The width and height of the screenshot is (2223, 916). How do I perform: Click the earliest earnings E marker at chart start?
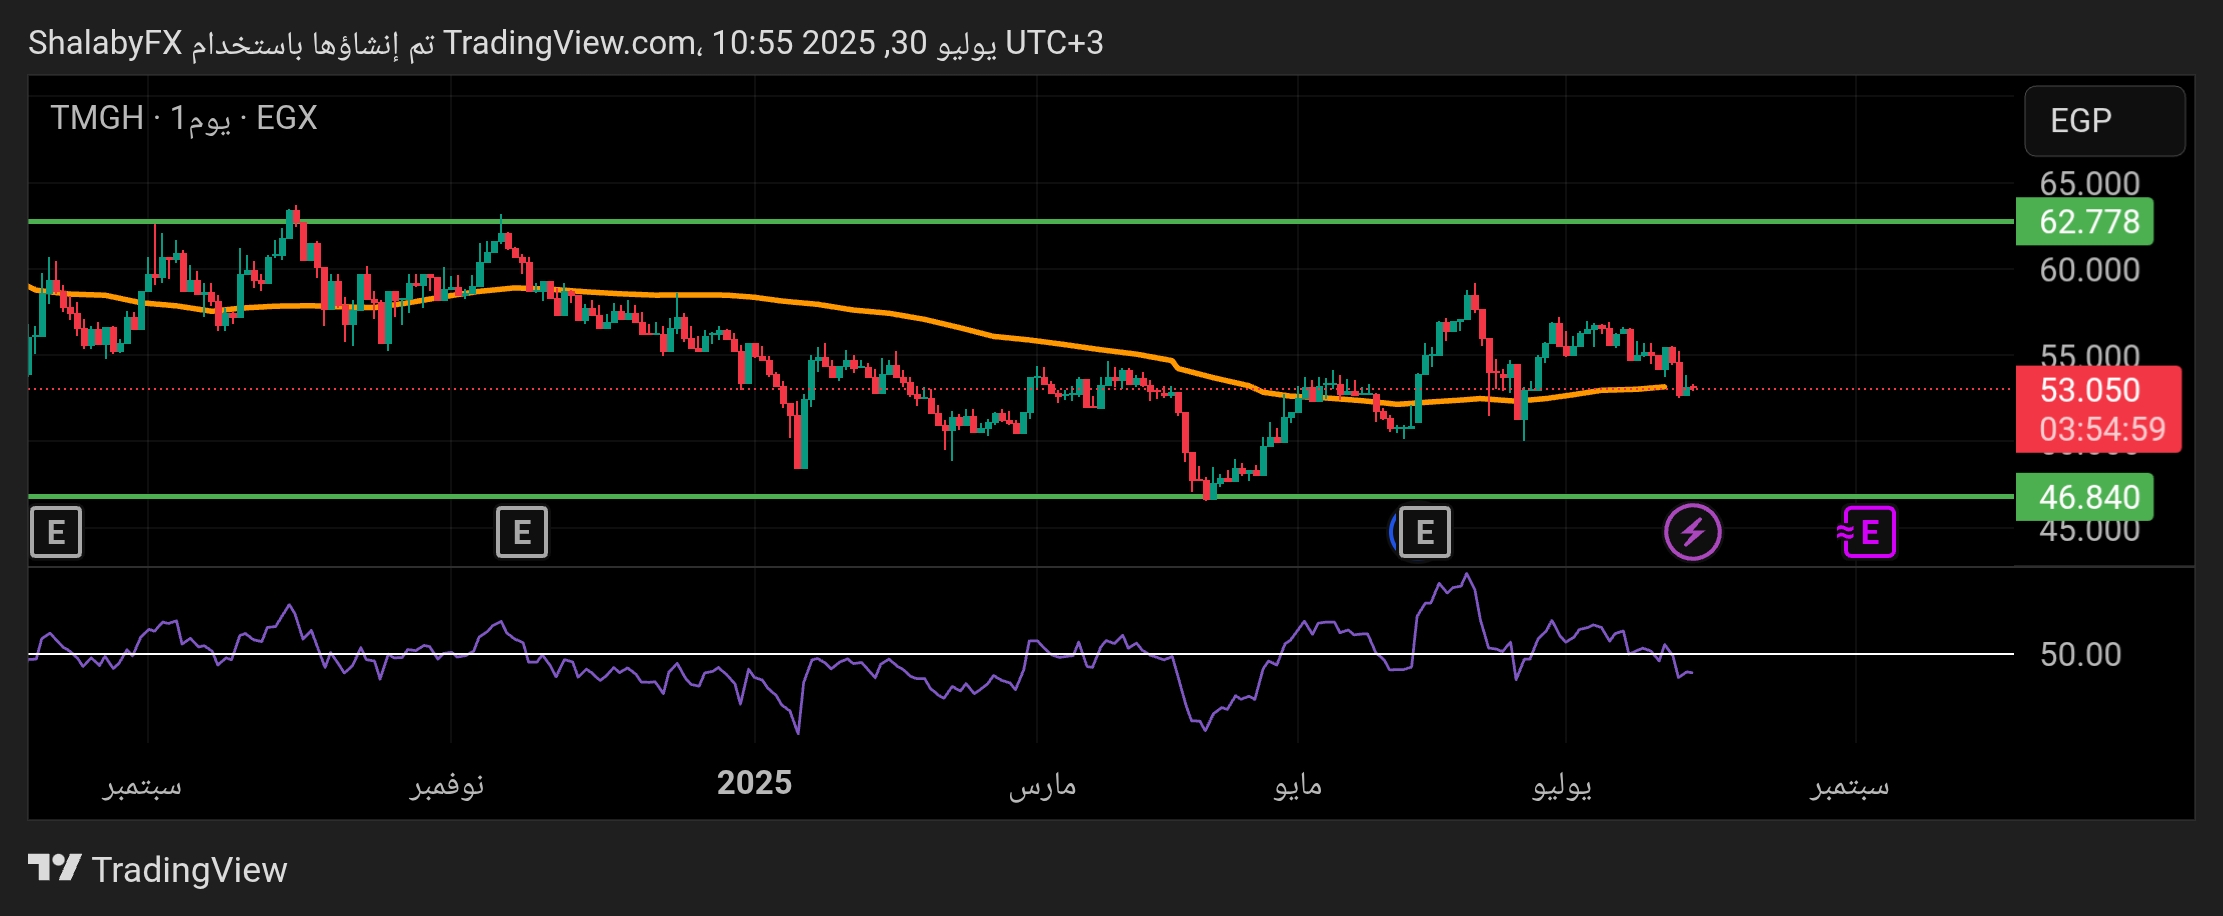tap(56, 532)
